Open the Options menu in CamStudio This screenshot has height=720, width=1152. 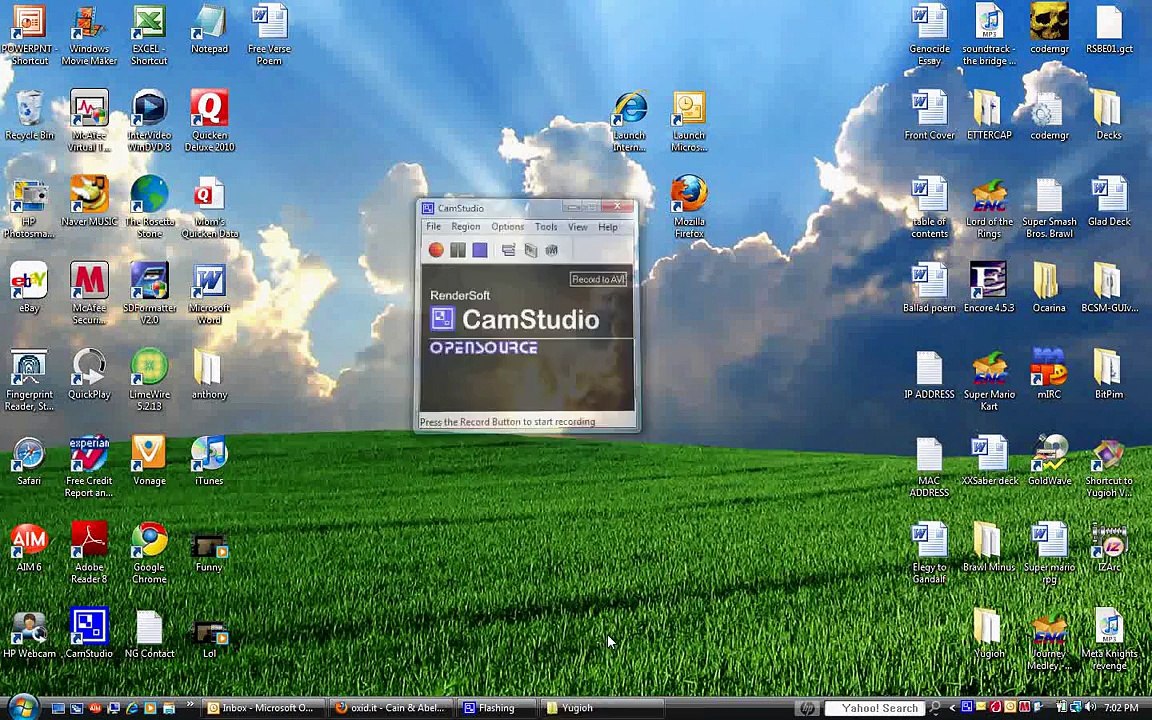507,227
